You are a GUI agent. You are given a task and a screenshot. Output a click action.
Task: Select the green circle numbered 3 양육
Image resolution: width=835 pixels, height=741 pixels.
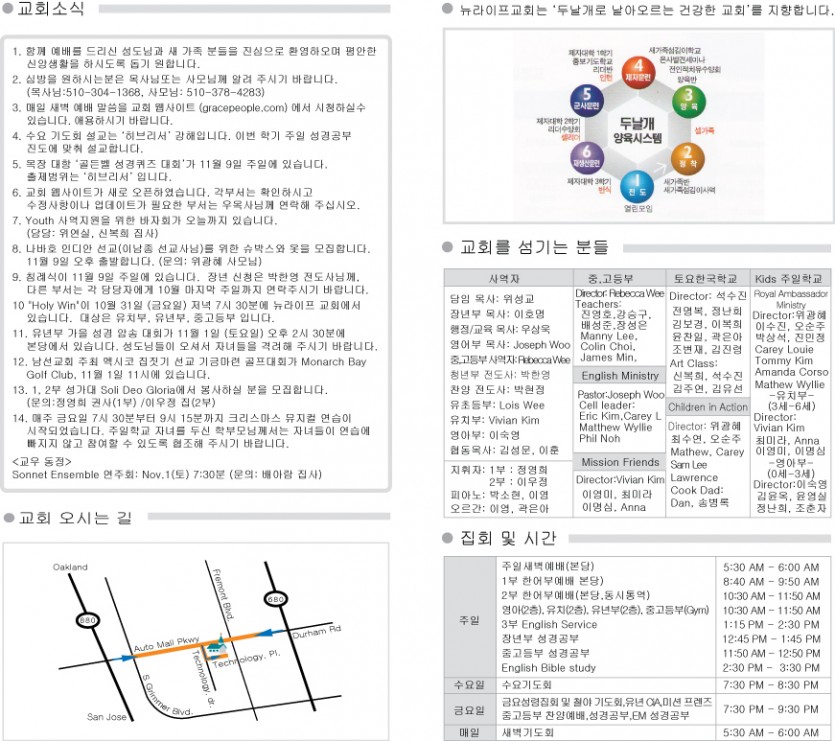coord(689,101)
